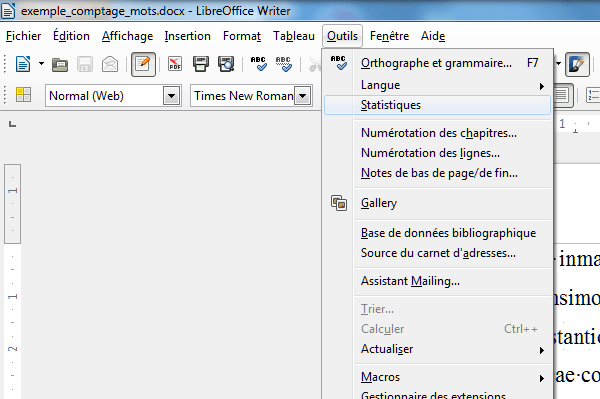Click the Save floppy disk icon
The height and width of the screenshot is (399, 600).
(85, 64)
